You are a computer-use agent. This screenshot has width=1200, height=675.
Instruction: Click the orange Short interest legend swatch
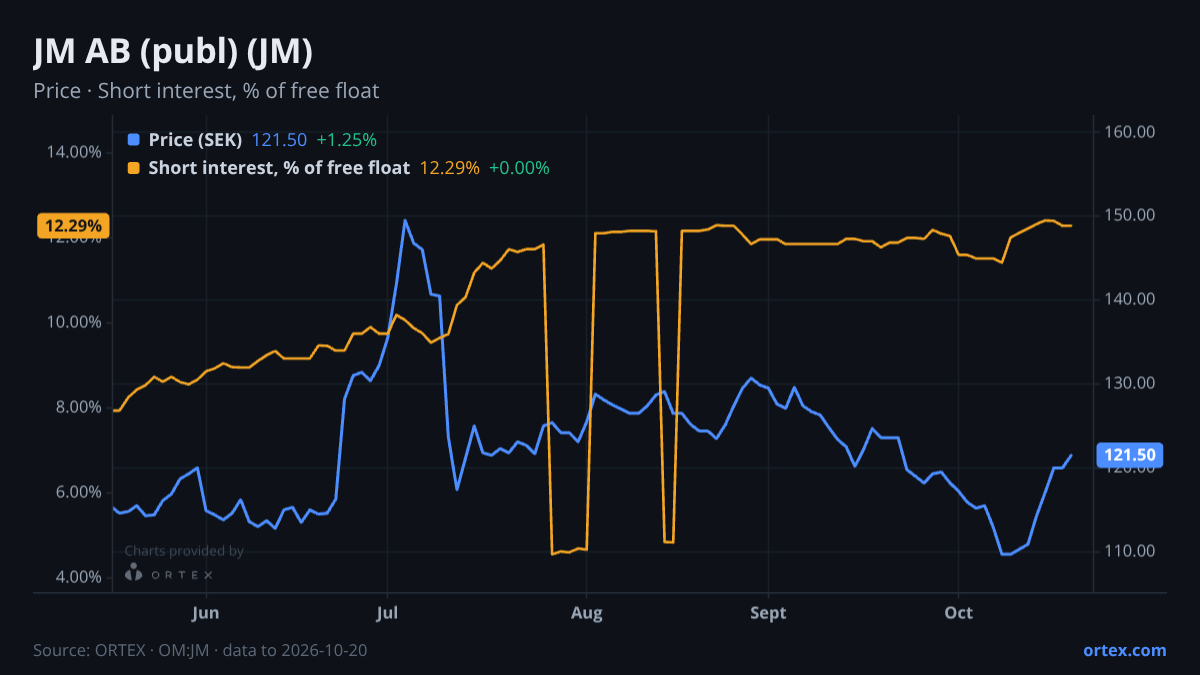[x=135, y=168]
